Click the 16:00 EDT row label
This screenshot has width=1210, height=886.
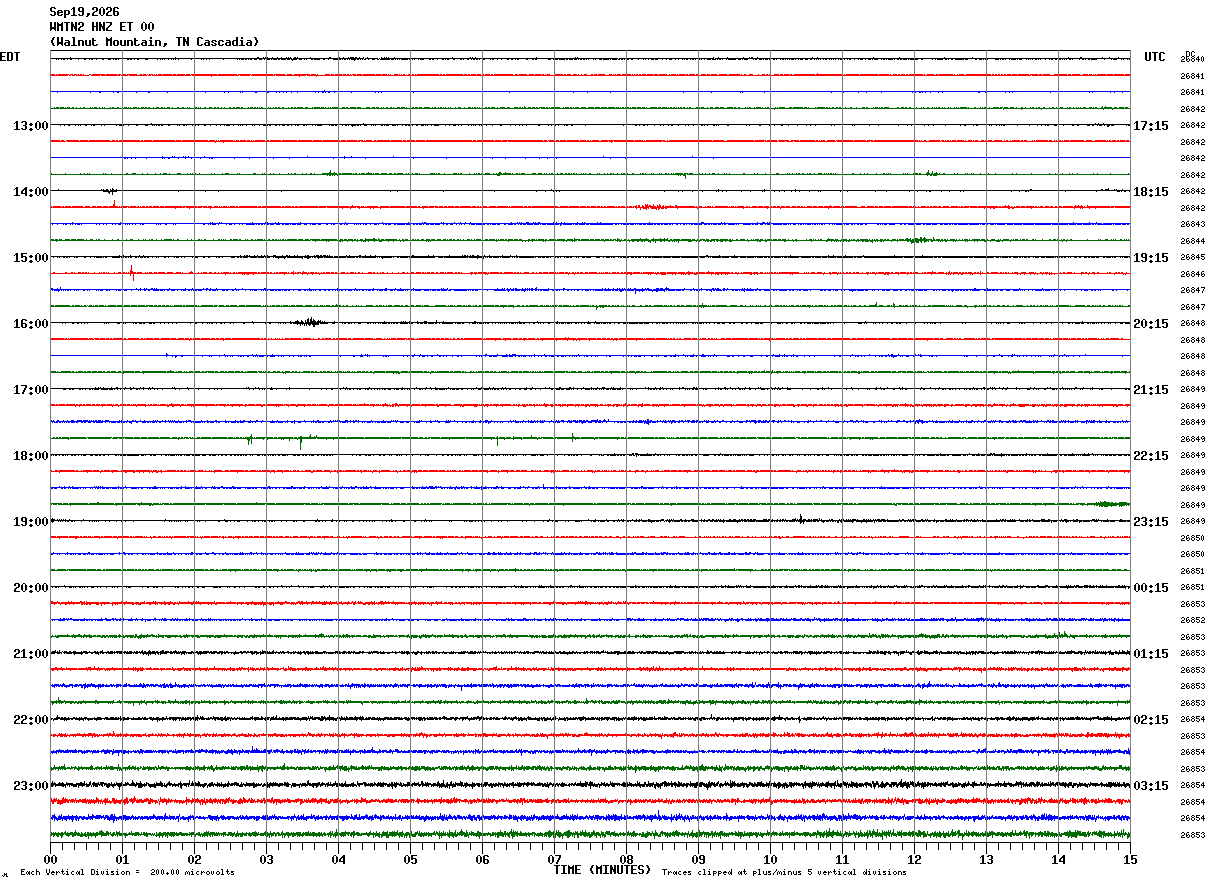[31, 324]
